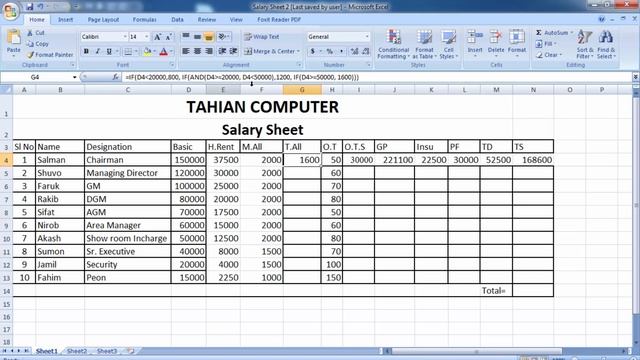Apply Accounting dollar number format
Screen dimensions: 640x360
click(x=312, y=51)
